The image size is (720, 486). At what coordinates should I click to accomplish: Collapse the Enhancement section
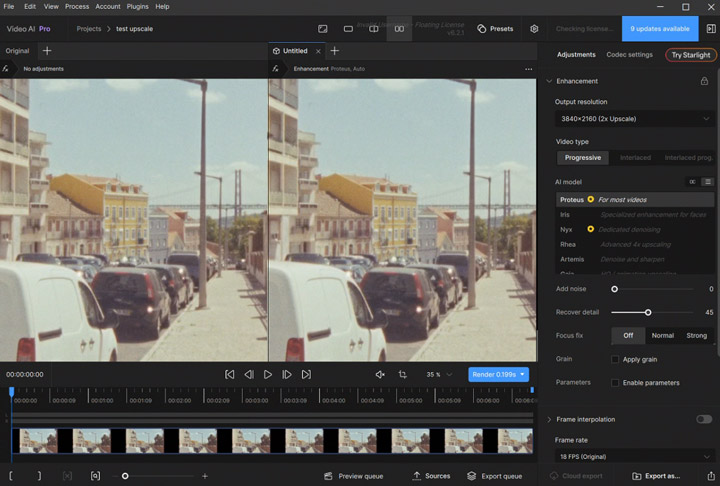pyautogui.click(x=549, y=81)
